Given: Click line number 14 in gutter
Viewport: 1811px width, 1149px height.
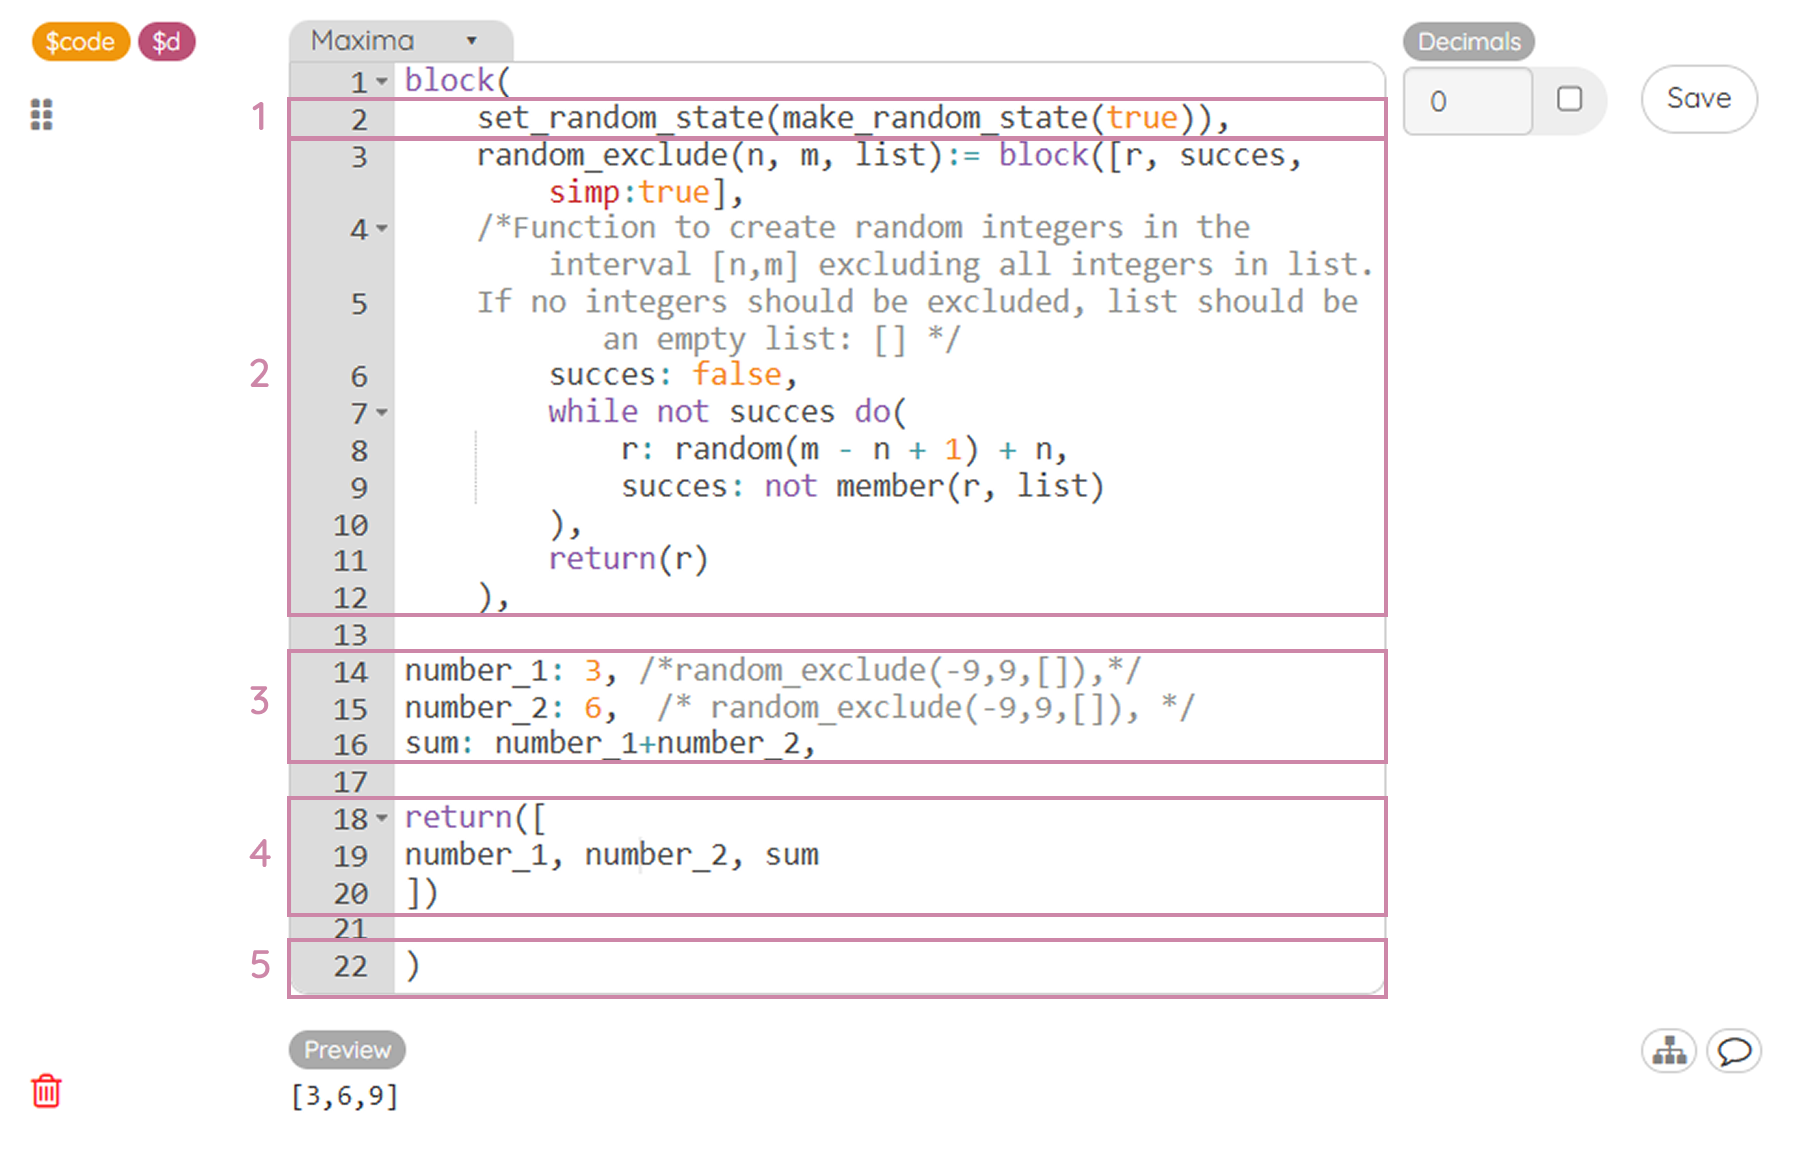Looking at the screenshot, I should [350, 672].
